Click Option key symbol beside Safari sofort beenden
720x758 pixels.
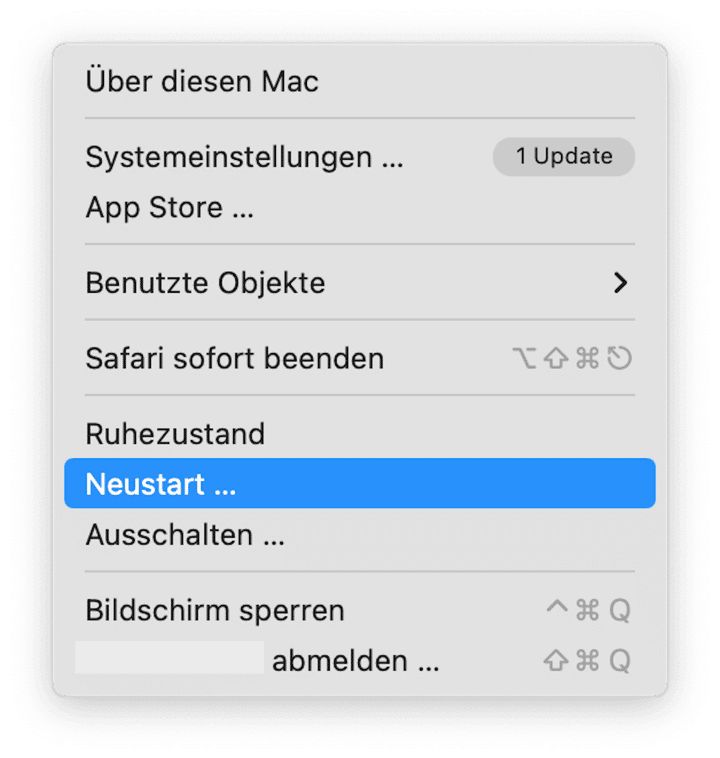524,358
